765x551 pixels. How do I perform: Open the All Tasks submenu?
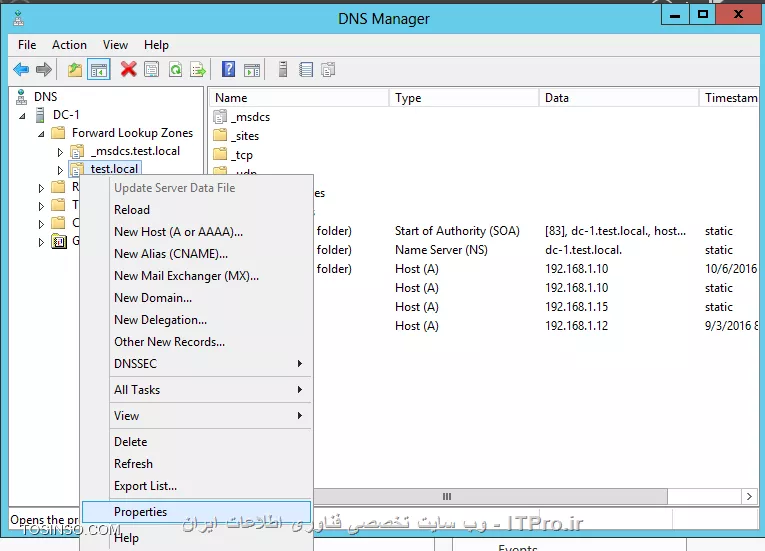[x=210, y=389]
